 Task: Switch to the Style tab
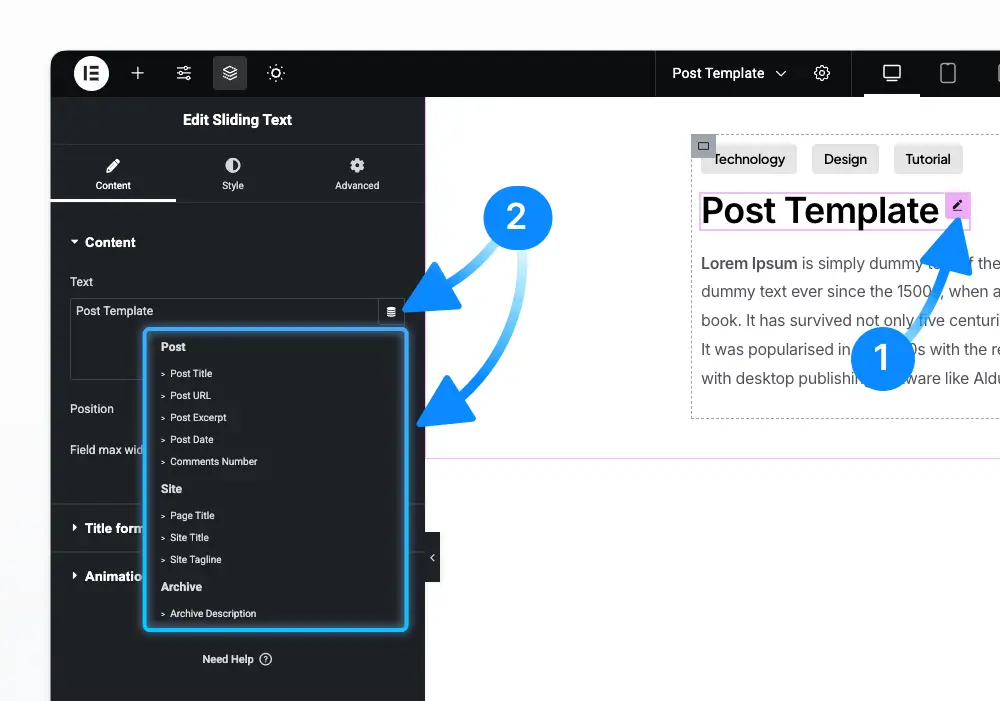233,174
